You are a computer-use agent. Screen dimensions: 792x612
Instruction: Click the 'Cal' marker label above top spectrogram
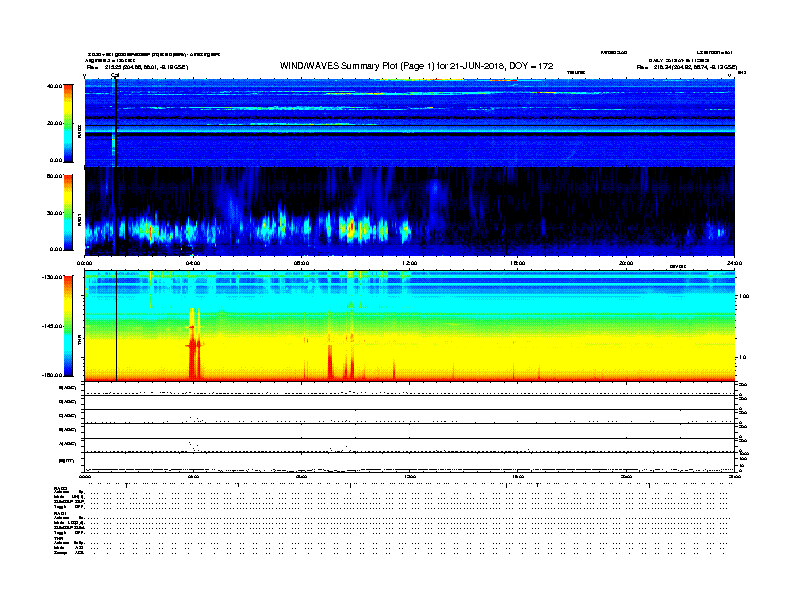click(x=115, y=76)
